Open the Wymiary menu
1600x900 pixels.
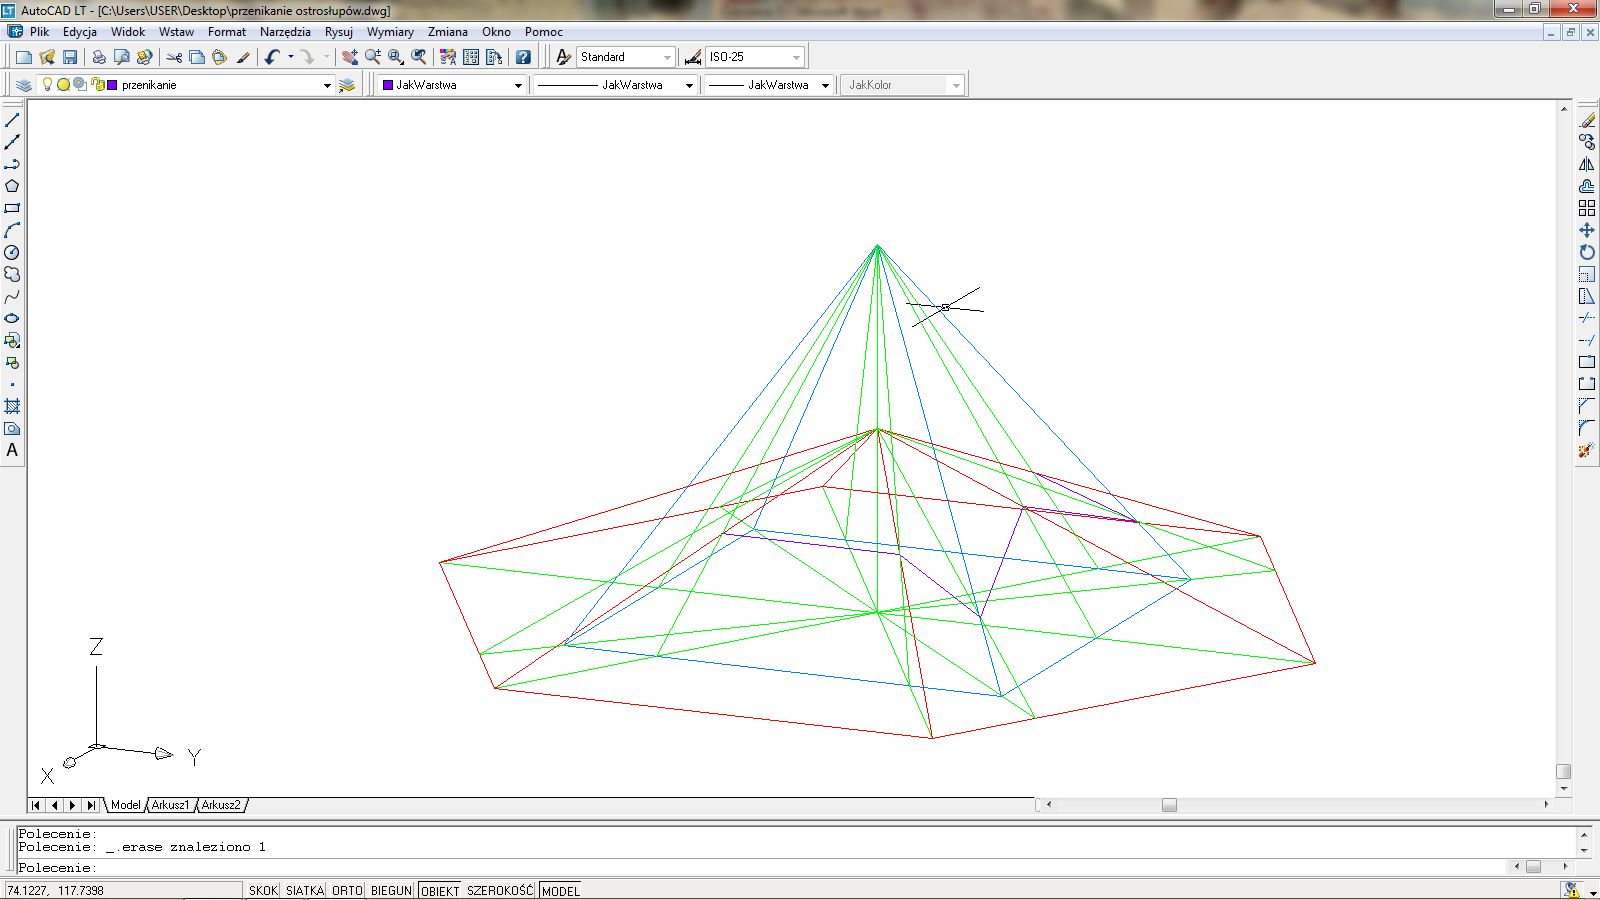pos(390,32)
